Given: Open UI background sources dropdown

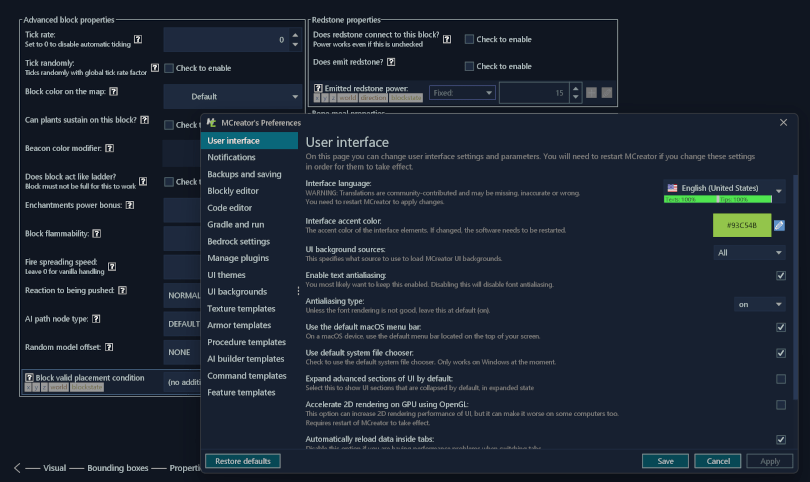Looking at the screenshot, I should pyautogui.click(x=749, y=253).
